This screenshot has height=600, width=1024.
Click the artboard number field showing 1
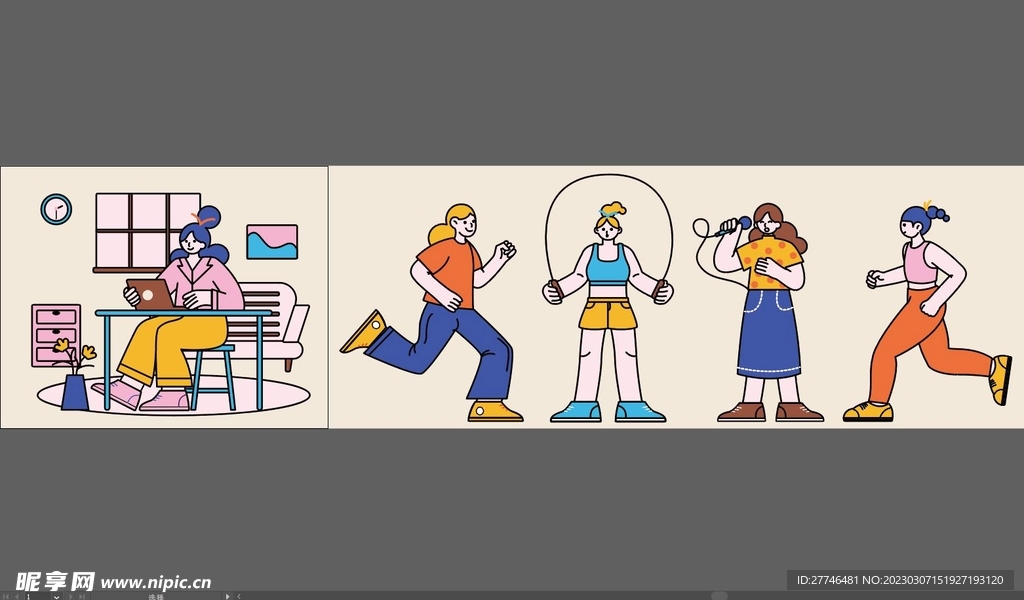[38, 597]
